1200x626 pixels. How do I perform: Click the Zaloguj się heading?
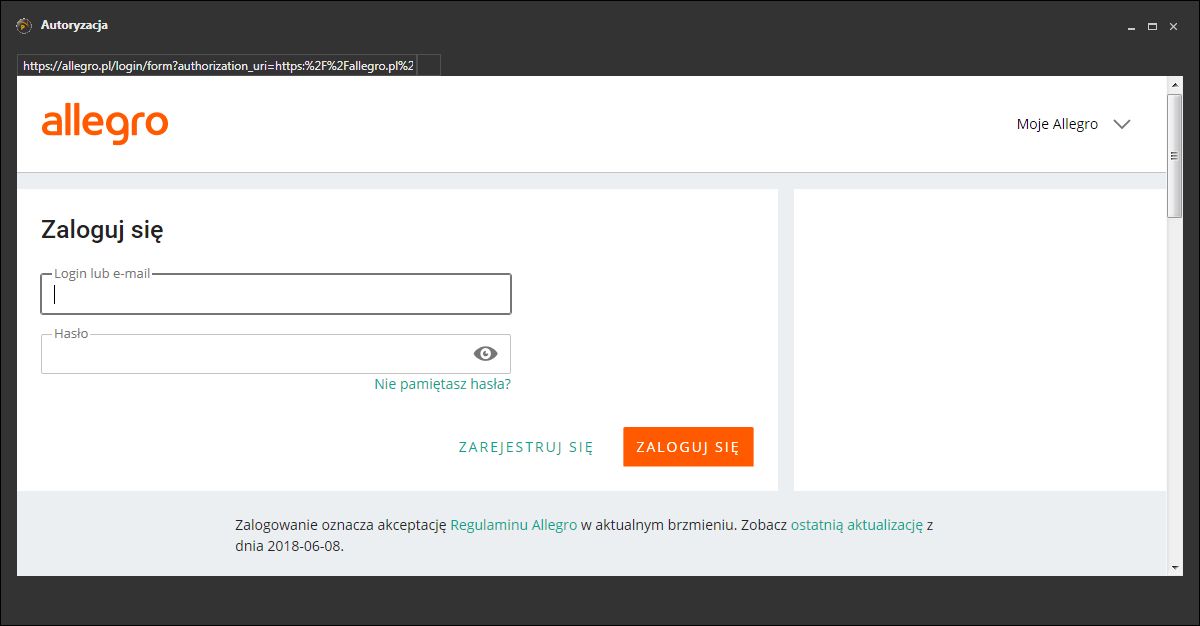[x=102, y=231]
